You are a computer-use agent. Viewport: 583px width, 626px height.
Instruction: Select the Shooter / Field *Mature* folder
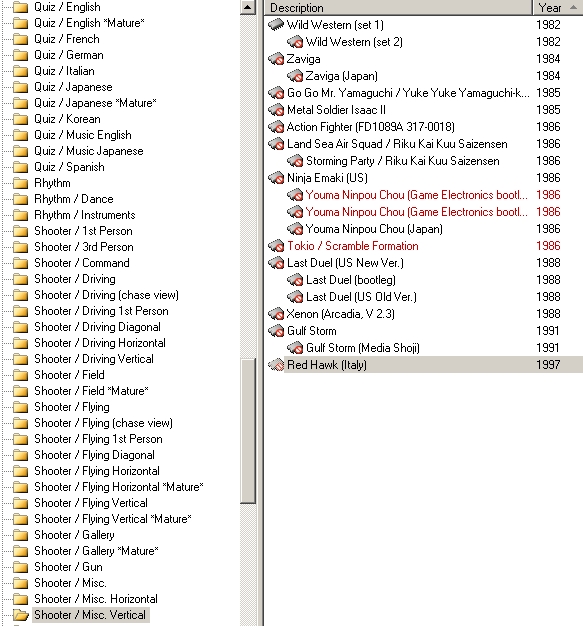pos(91,391)
